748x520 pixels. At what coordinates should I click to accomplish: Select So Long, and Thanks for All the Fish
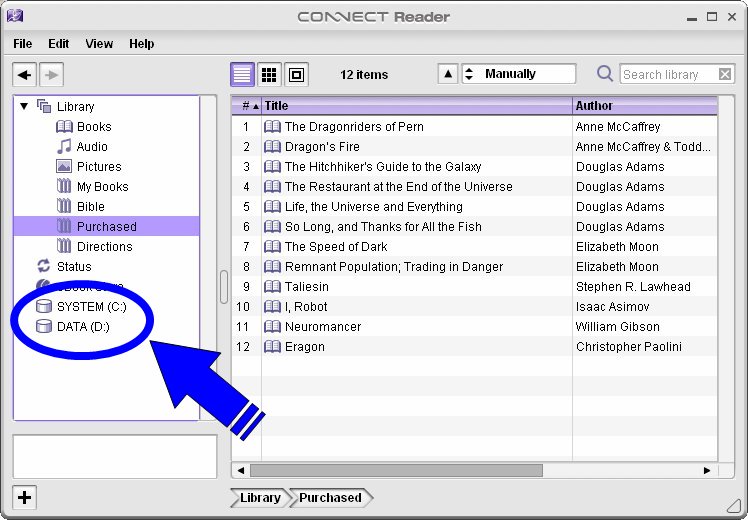click(x=475, y=227)
